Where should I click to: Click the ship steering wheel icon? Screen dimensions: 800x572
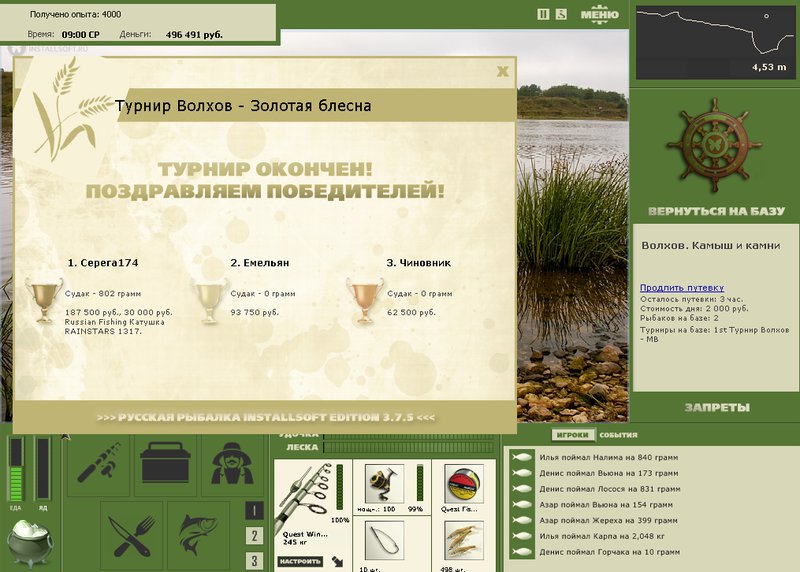point(714,145)
